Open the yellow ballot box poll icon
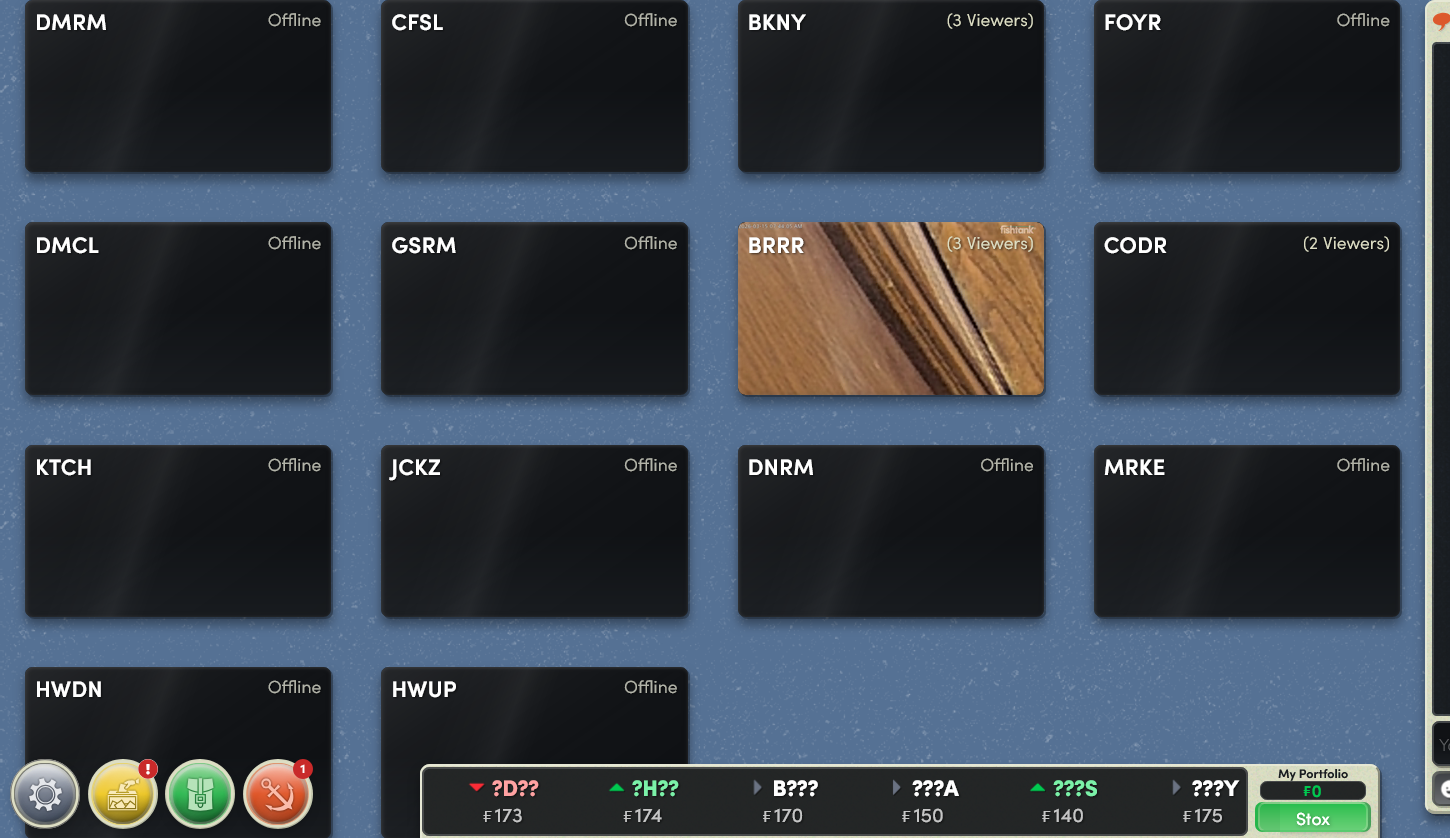Image resolution: width=1450 pixels, height=838 pixels. (x=123, y=794)
